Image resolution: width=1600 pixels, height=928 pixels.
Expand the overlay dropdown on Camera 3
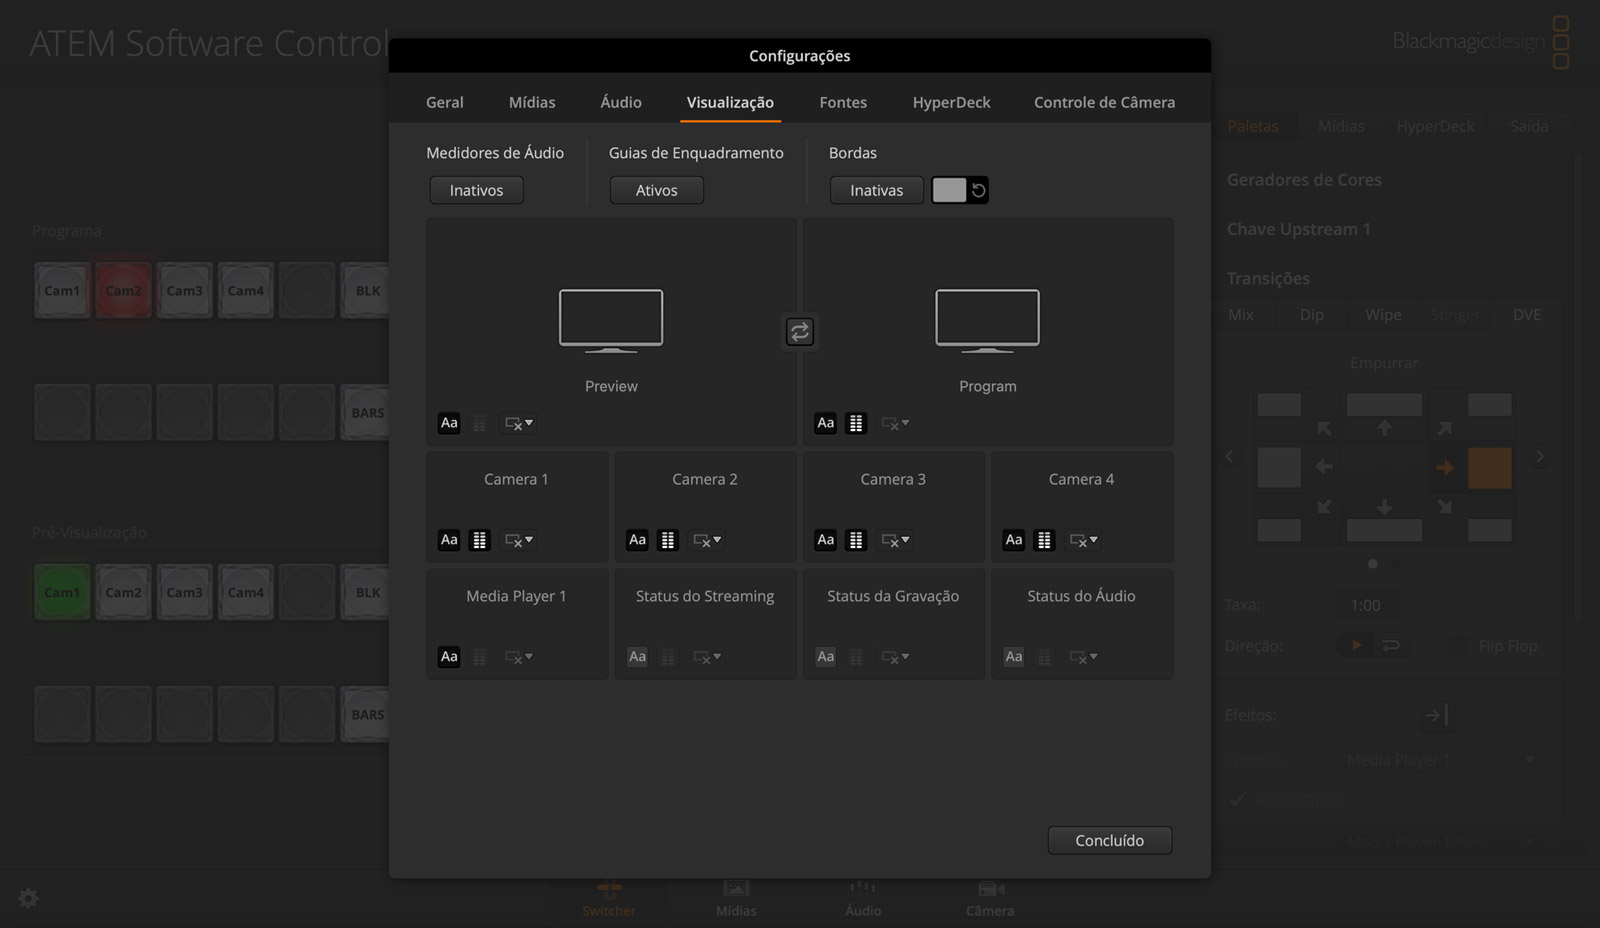tap(894, 540)
